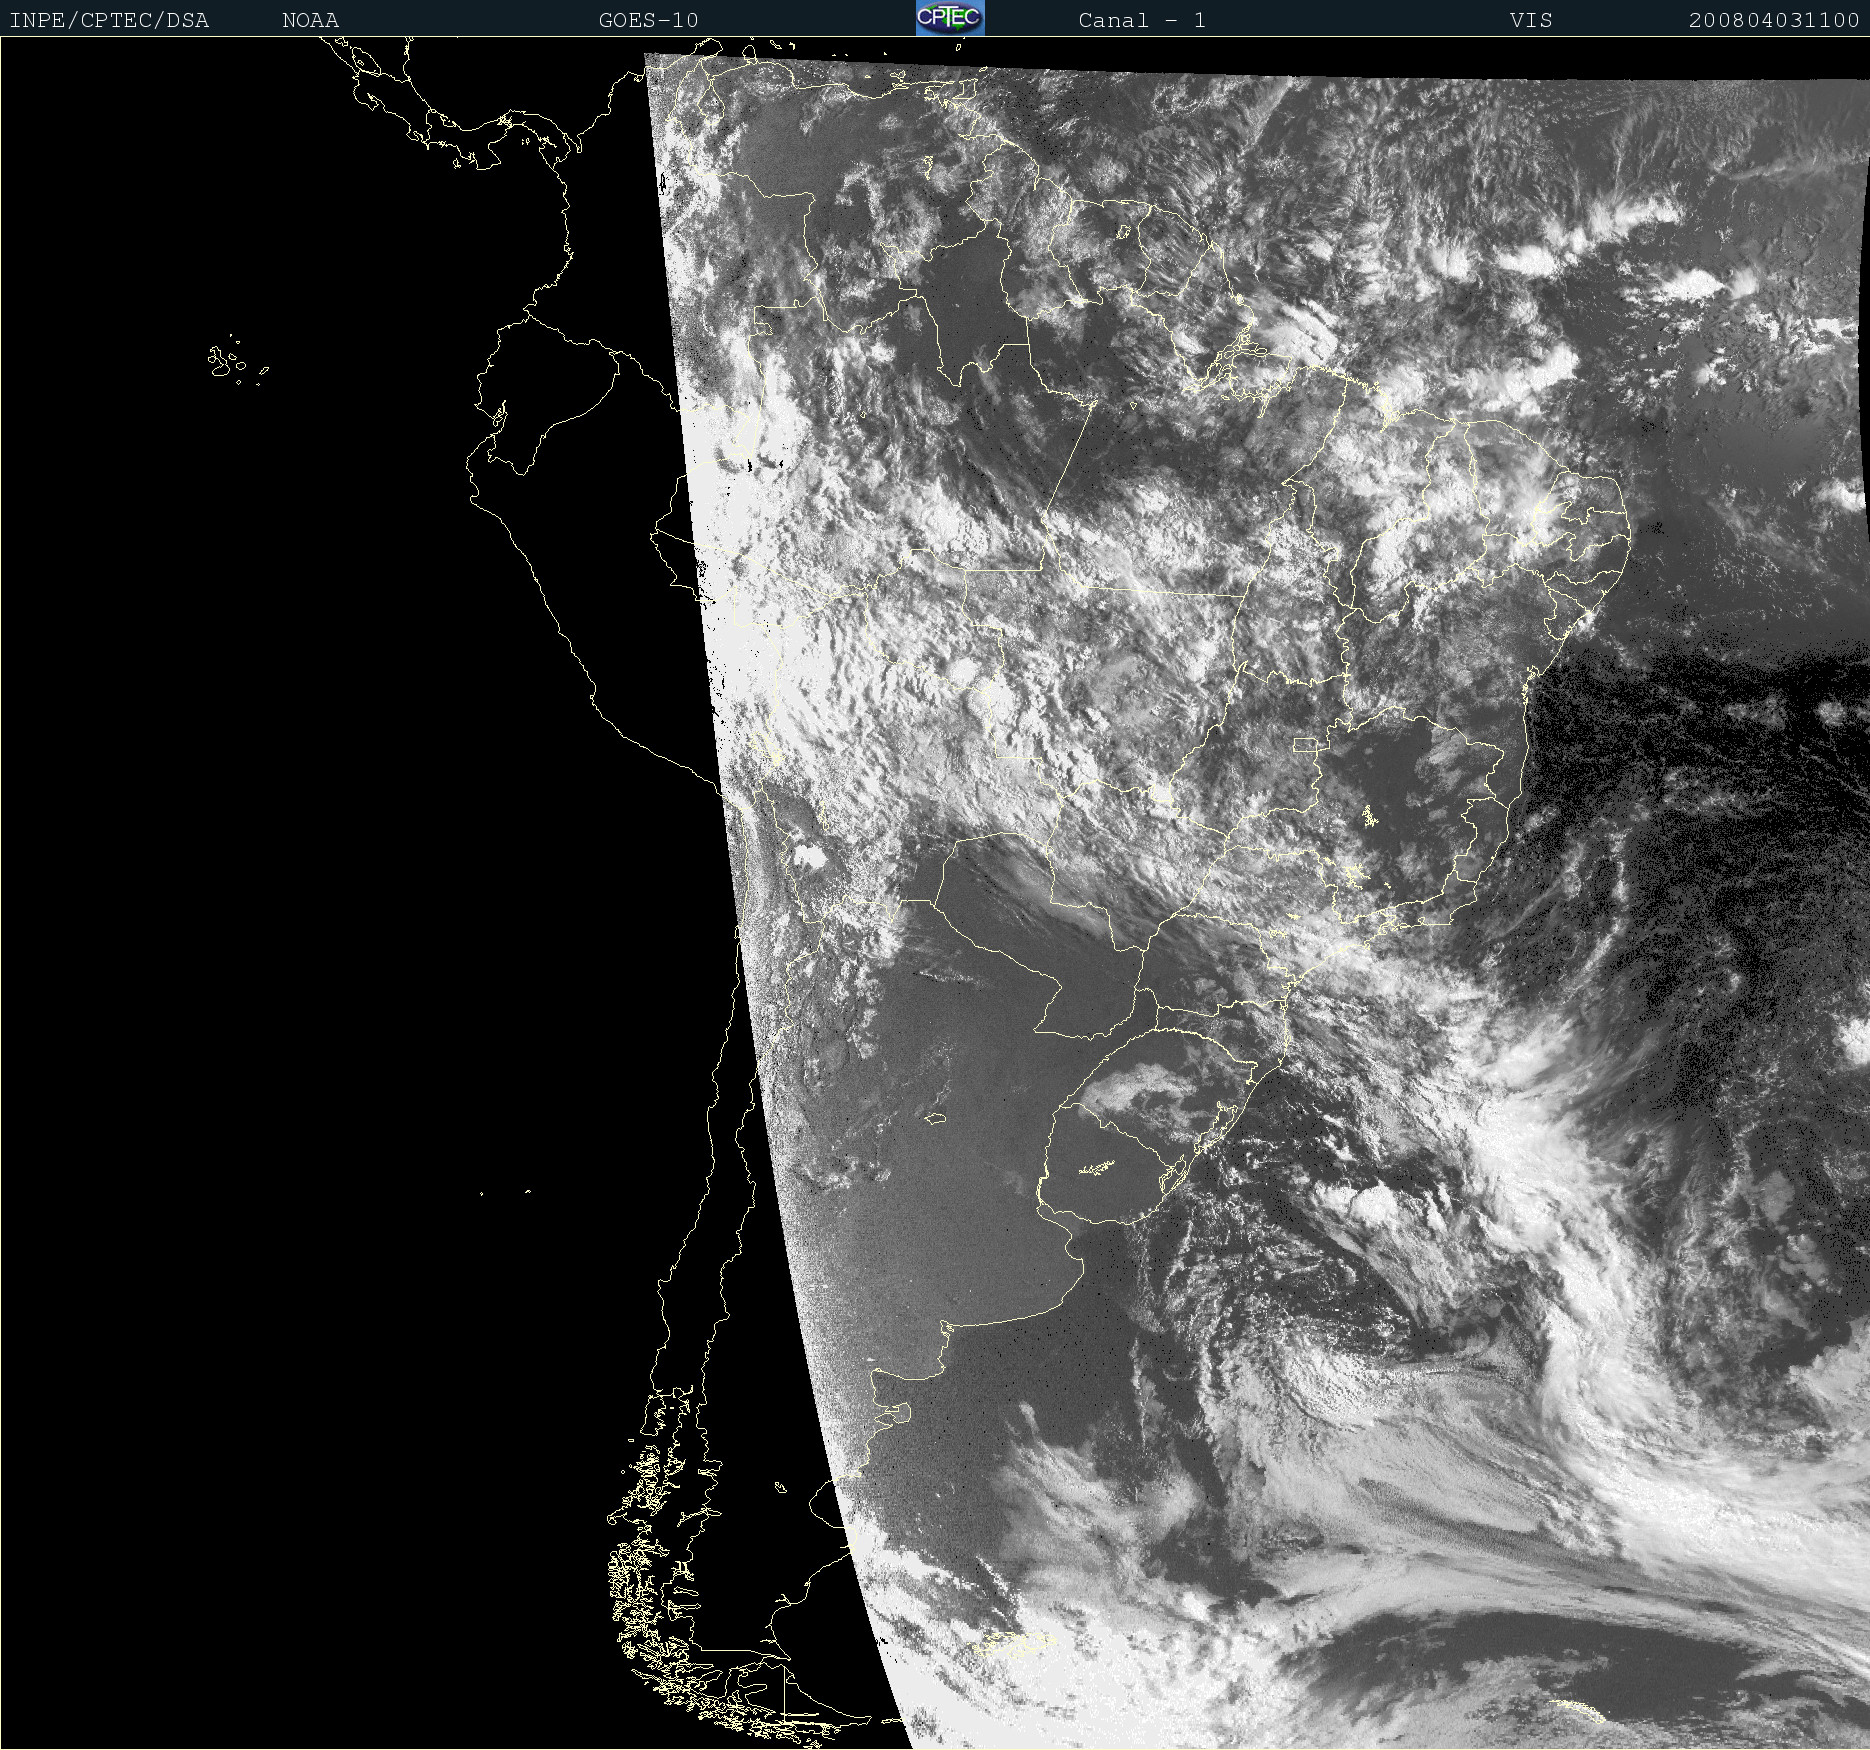The width and height of the screenshot is (1870, 1750).
Task: Click the INPE/CPTEC/DSA header label
Action: (x=109, y=20)
